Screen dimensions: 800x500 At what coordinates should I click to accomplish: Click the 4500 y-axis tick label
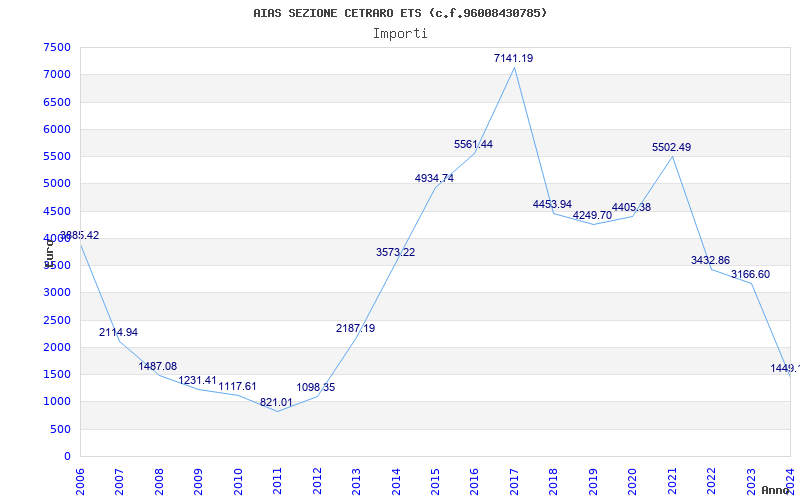click(57, 211)
